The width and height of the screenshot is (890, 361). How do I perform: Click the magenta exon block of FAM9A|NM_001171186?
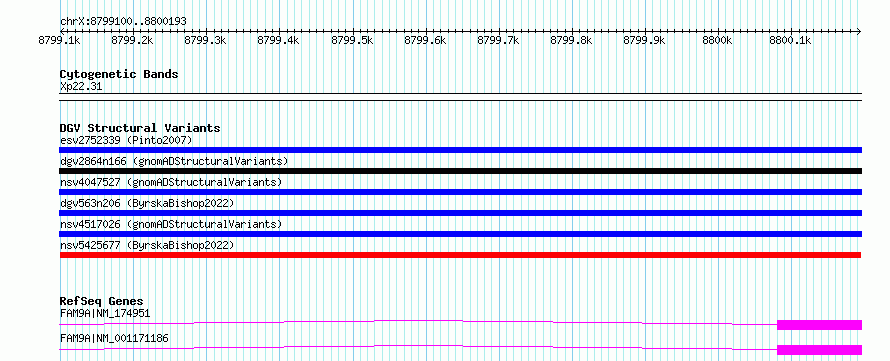click(820, 350)
